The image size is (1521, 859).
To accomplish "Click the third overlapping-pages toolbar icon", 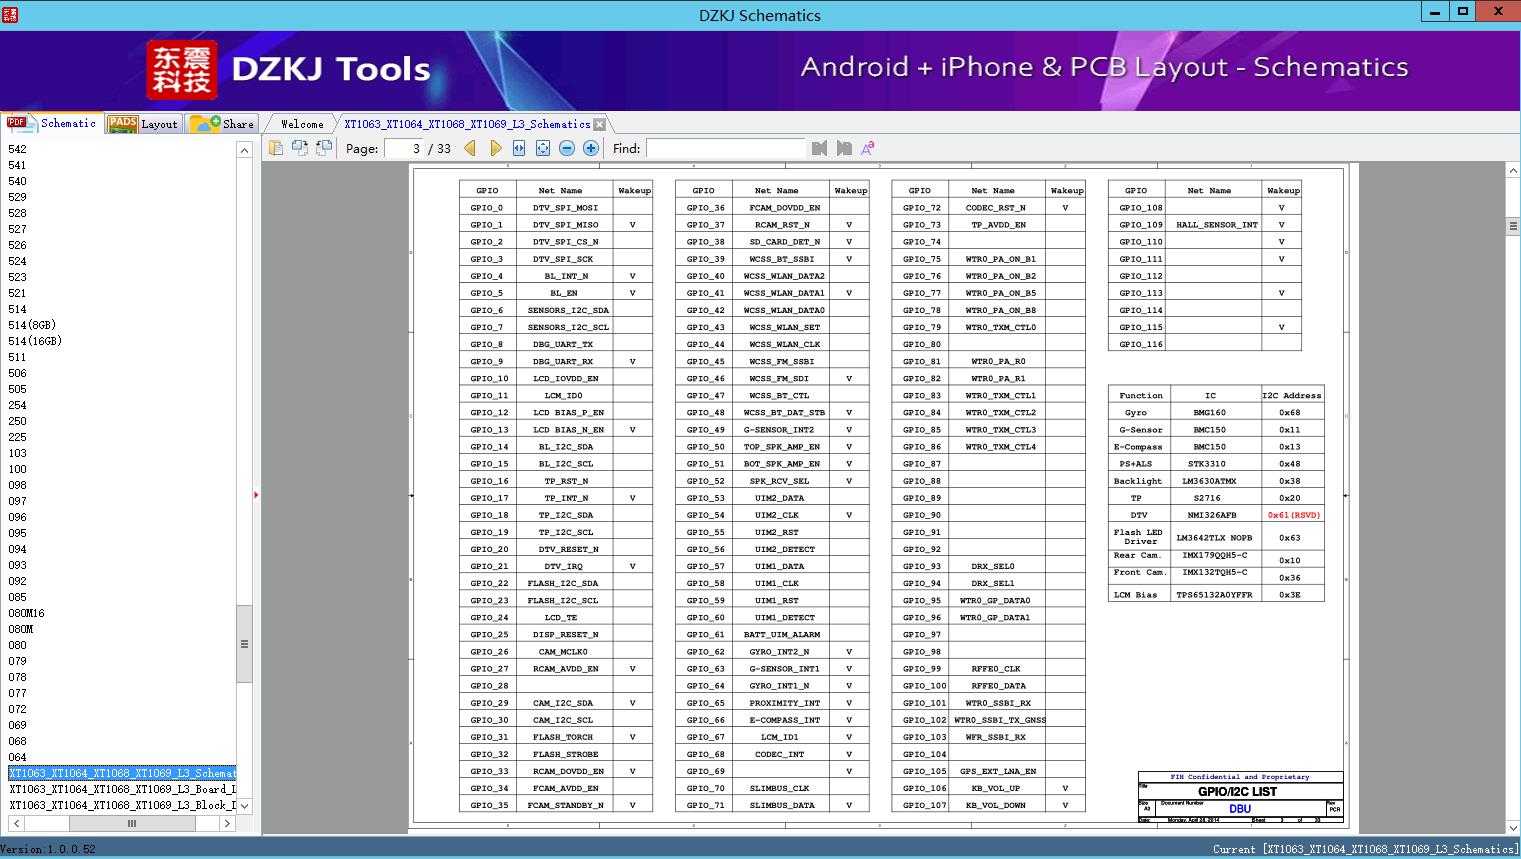I will coord(324,148).
